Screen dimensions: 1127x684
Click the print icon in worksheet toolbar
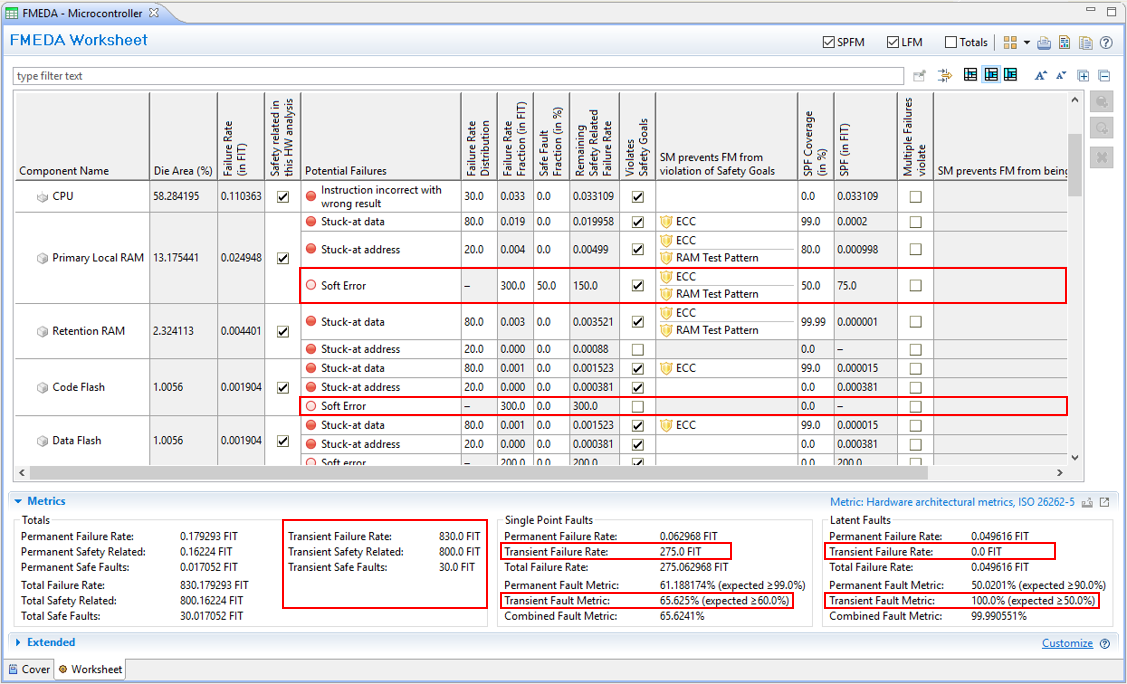pos(1044,43)
